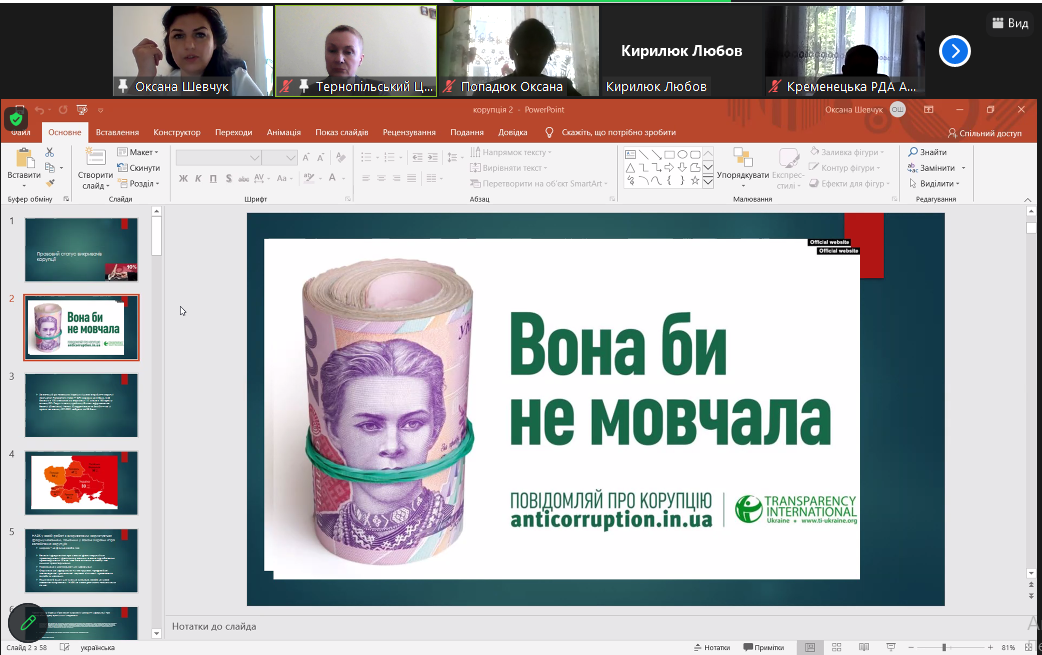This screenshot has width=1042, height=655.
Task: Click Примітки comments button in status bar
Action: pos(764,647)
